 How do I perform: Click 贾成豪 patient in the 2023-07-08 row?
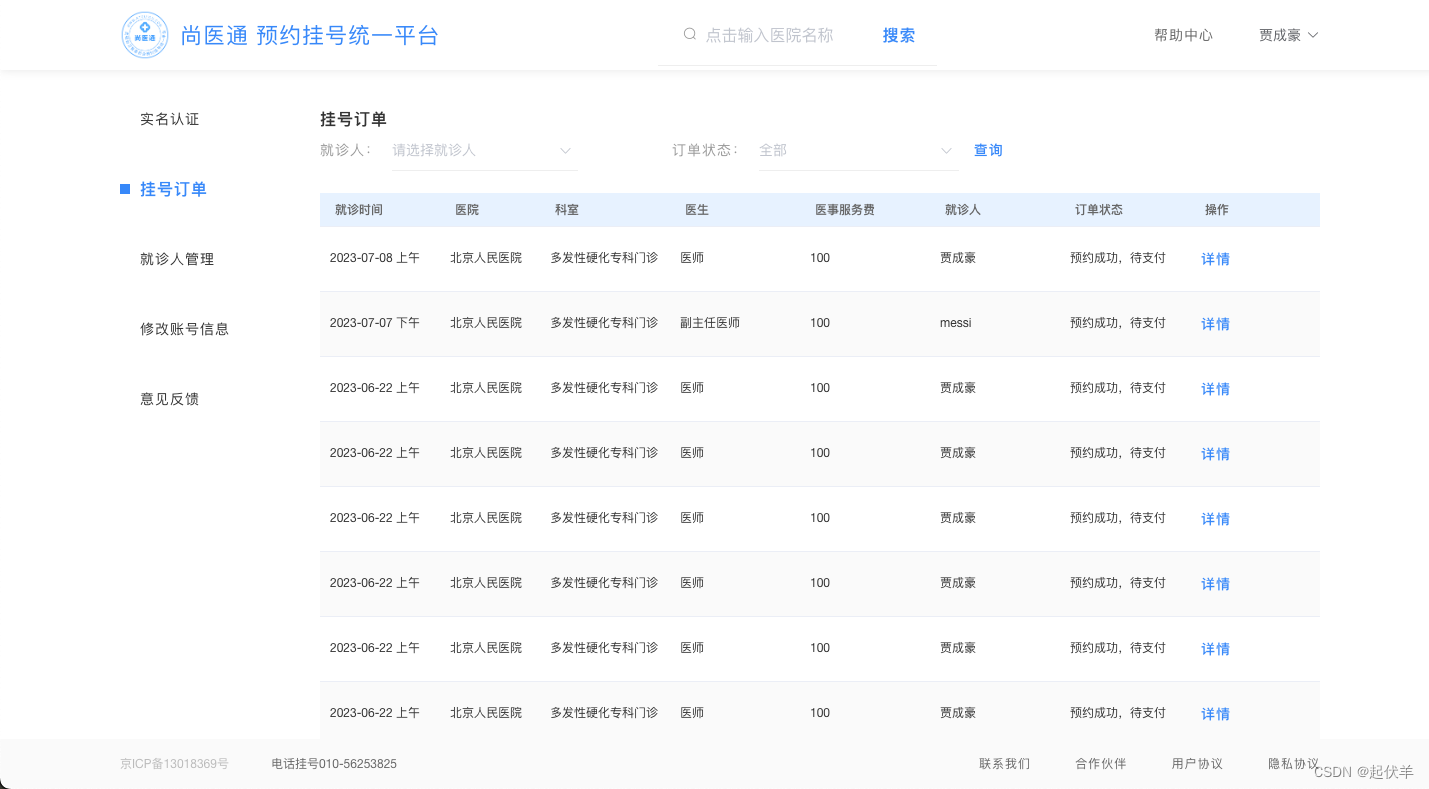958,258
